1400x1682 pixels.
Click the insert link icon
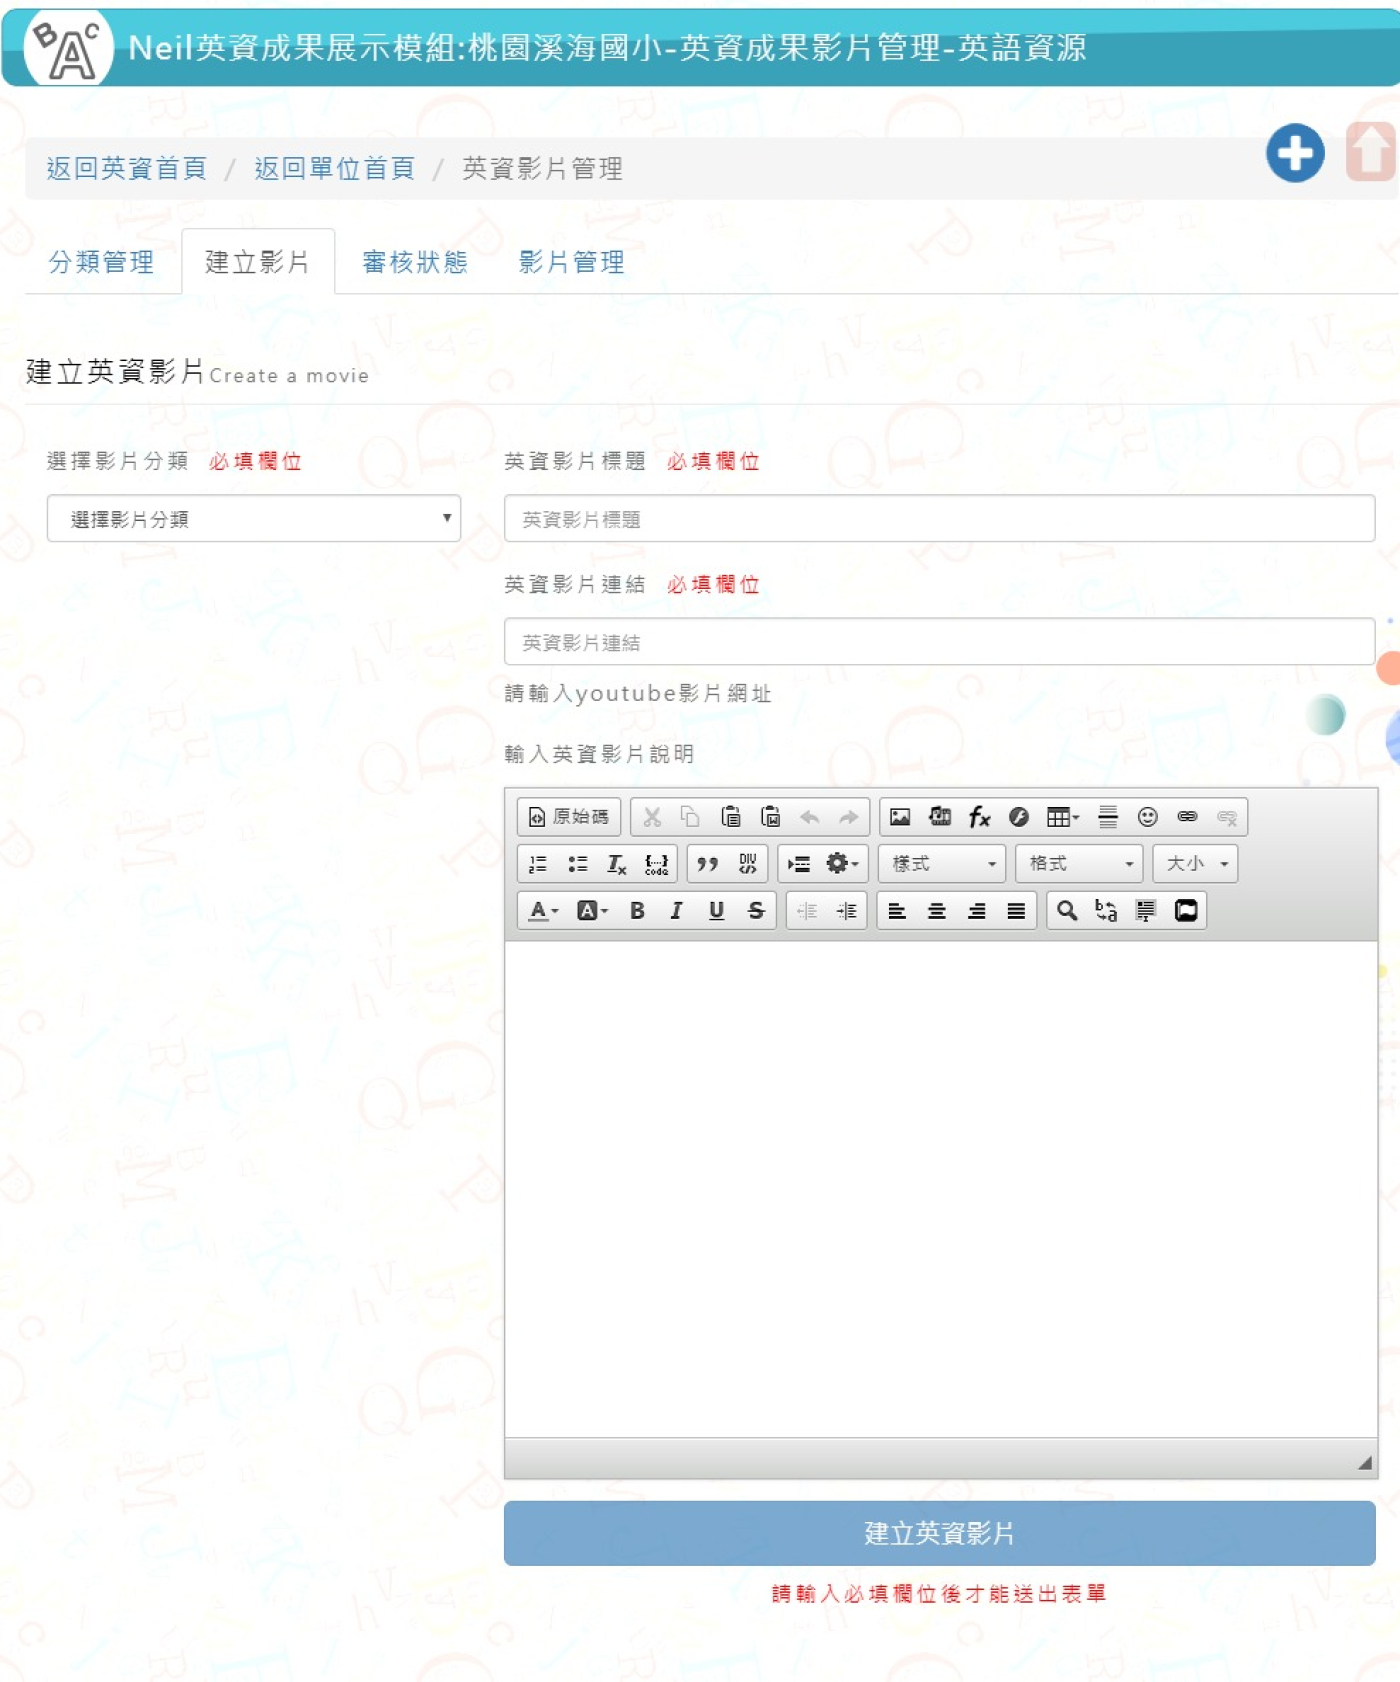(x=1187, y=817)
